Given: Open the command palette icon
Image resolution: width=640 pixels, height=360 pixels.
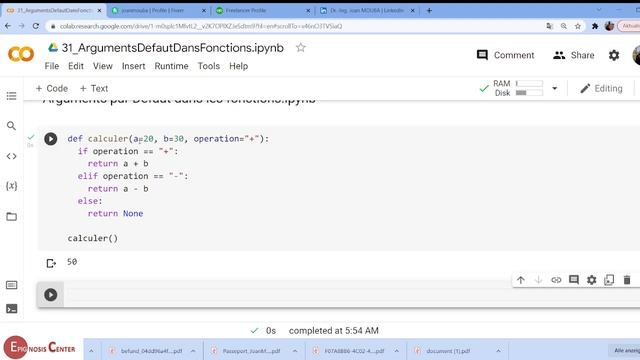Looking at the screenshot, I should point(11,285).
